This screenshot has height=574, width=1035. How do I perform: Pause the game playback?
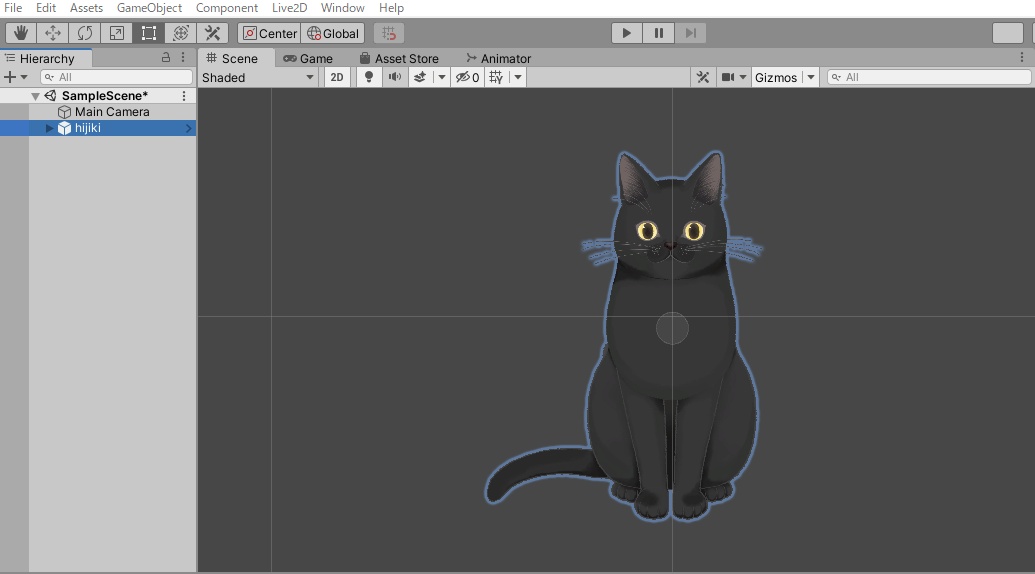coord(658,33)
